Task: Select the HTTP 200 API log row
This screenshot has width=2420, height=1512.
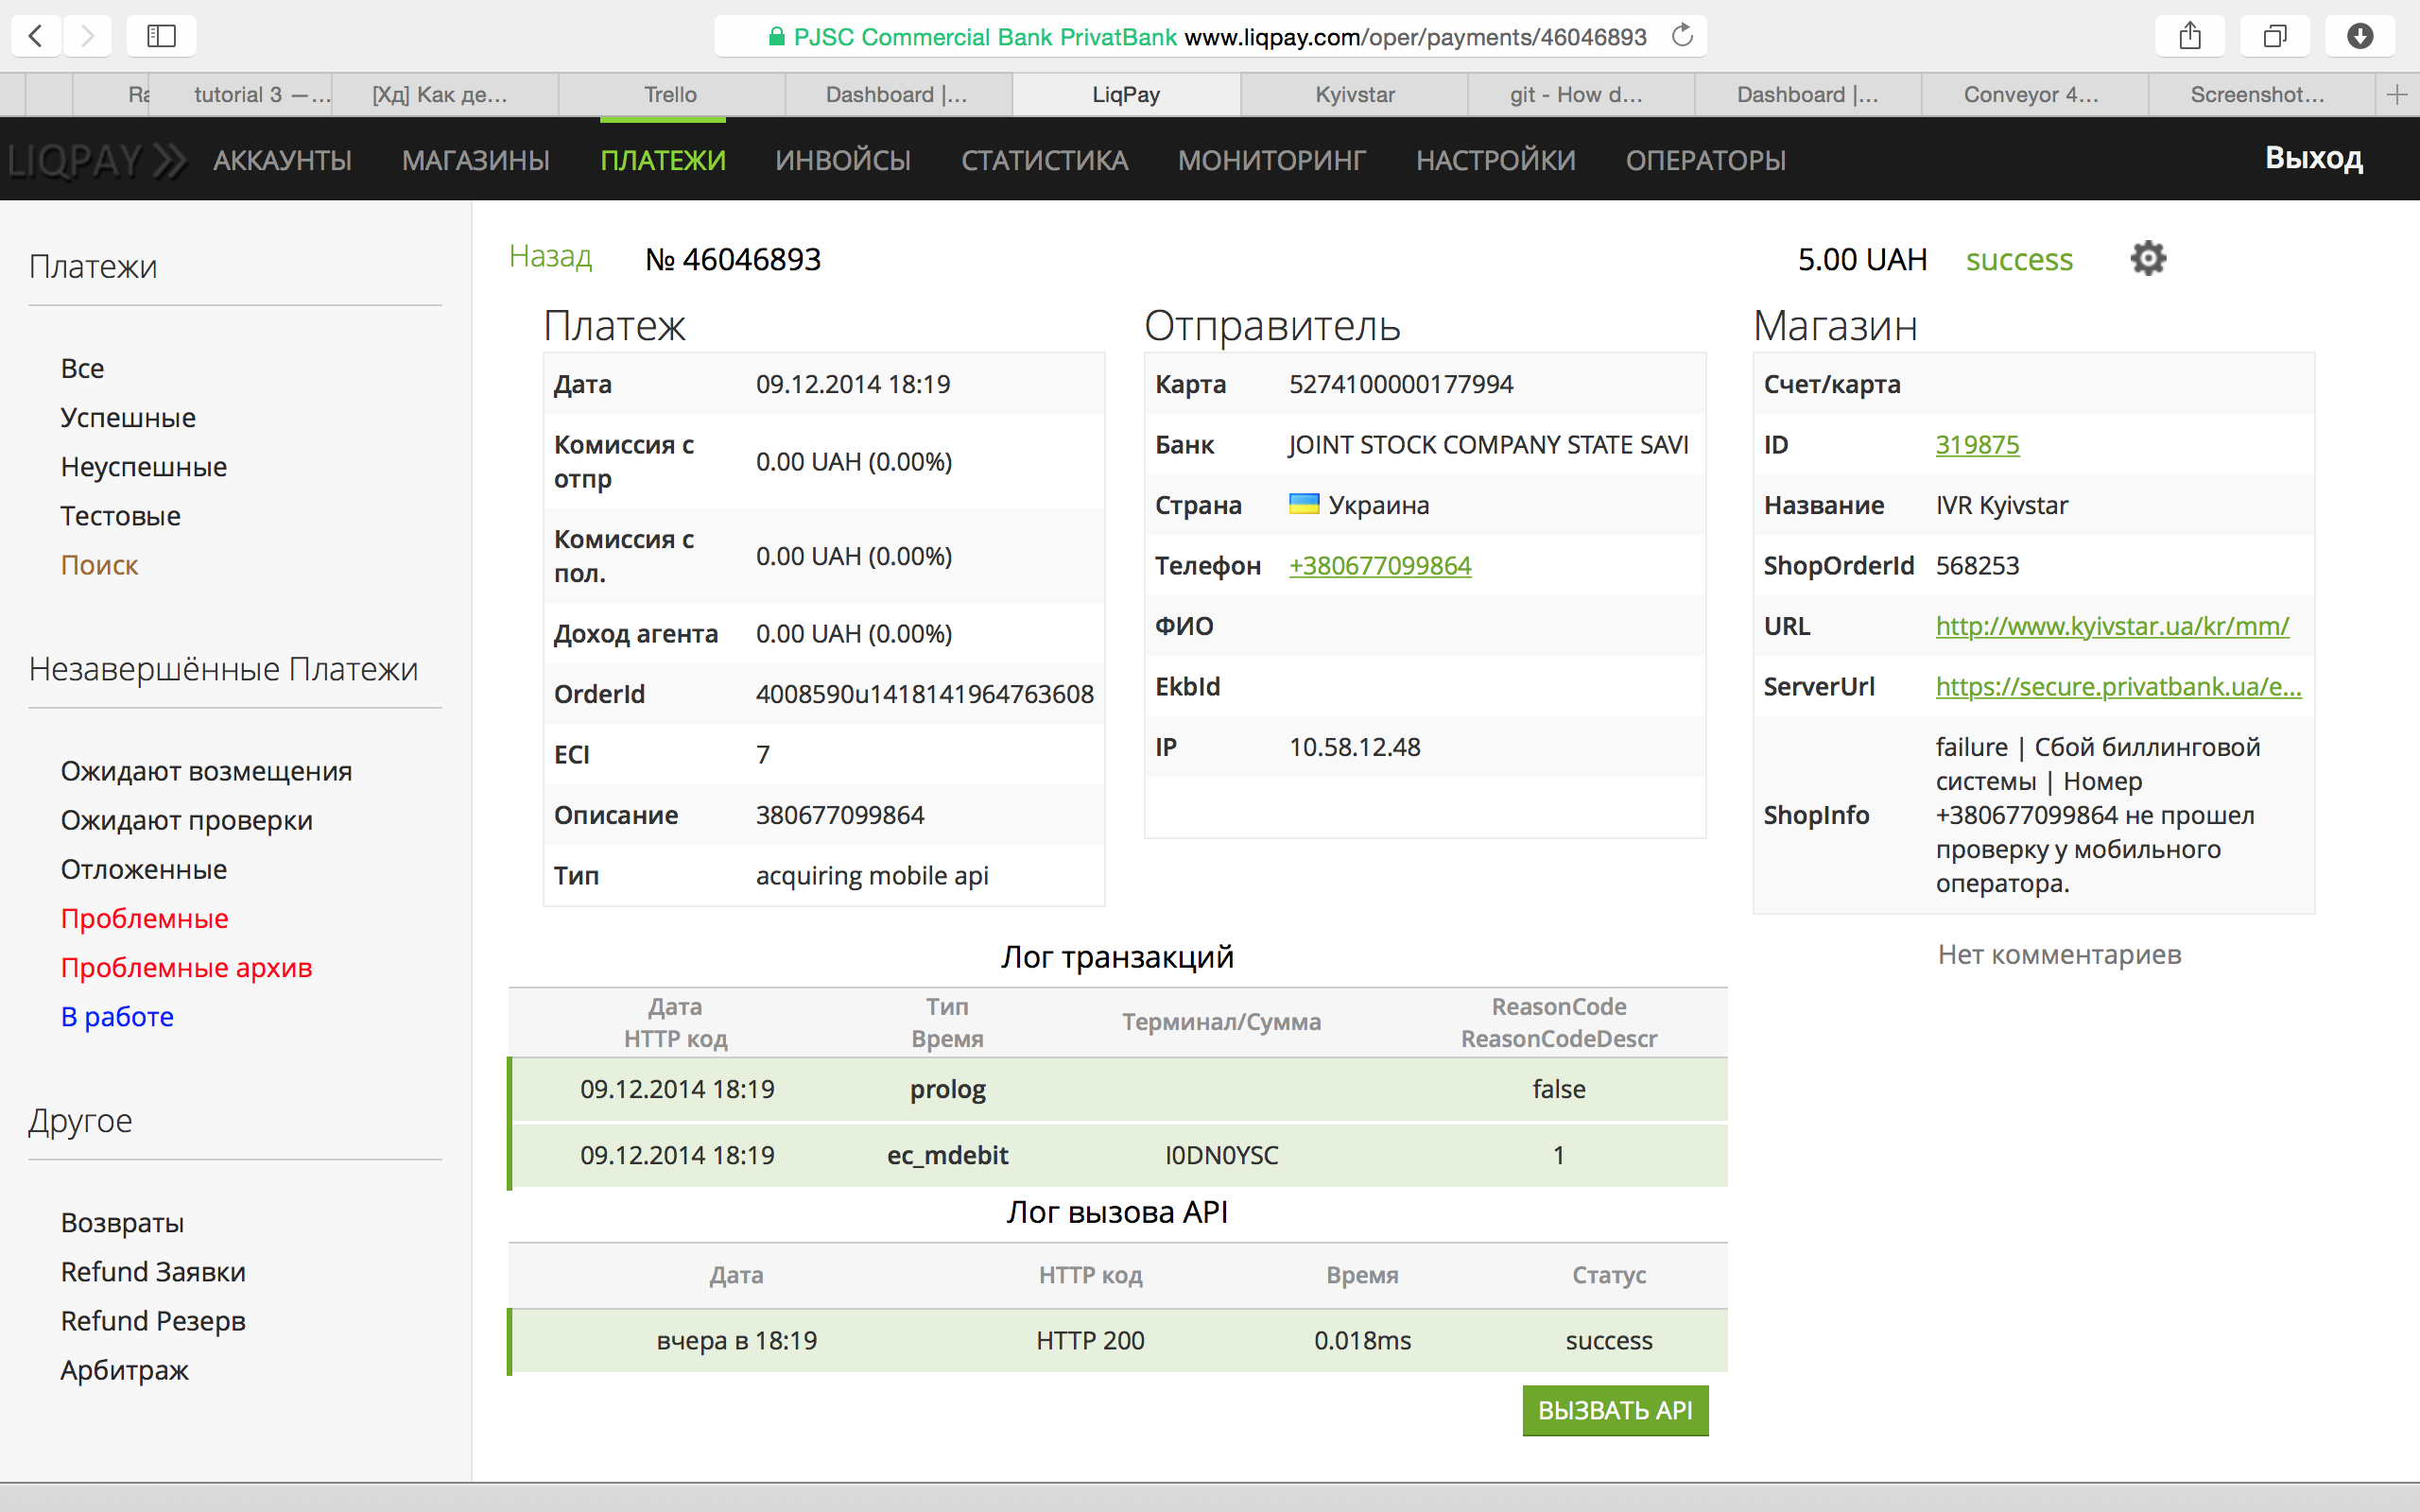Action: [1118, 1341]
